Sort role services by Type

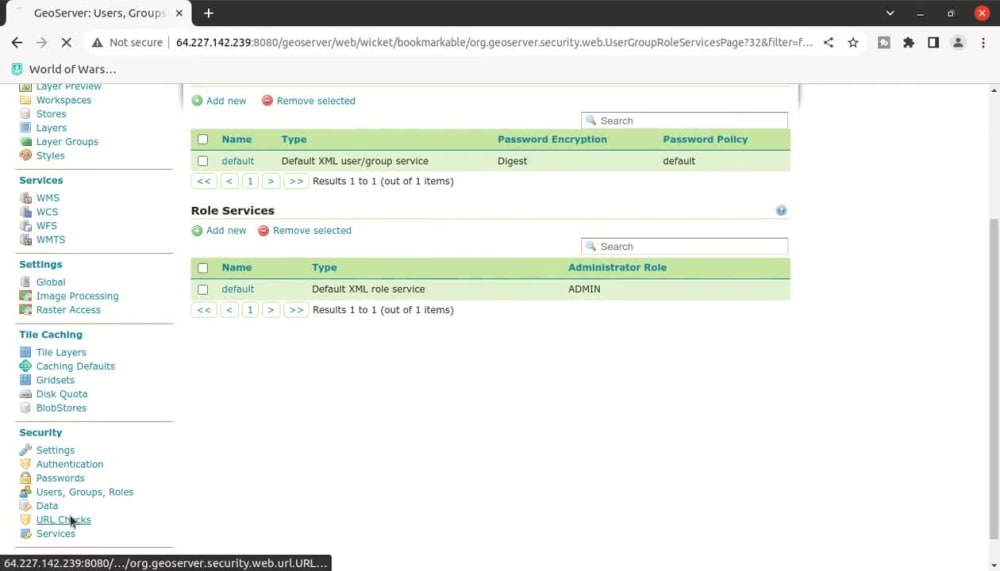click(324, 267)
